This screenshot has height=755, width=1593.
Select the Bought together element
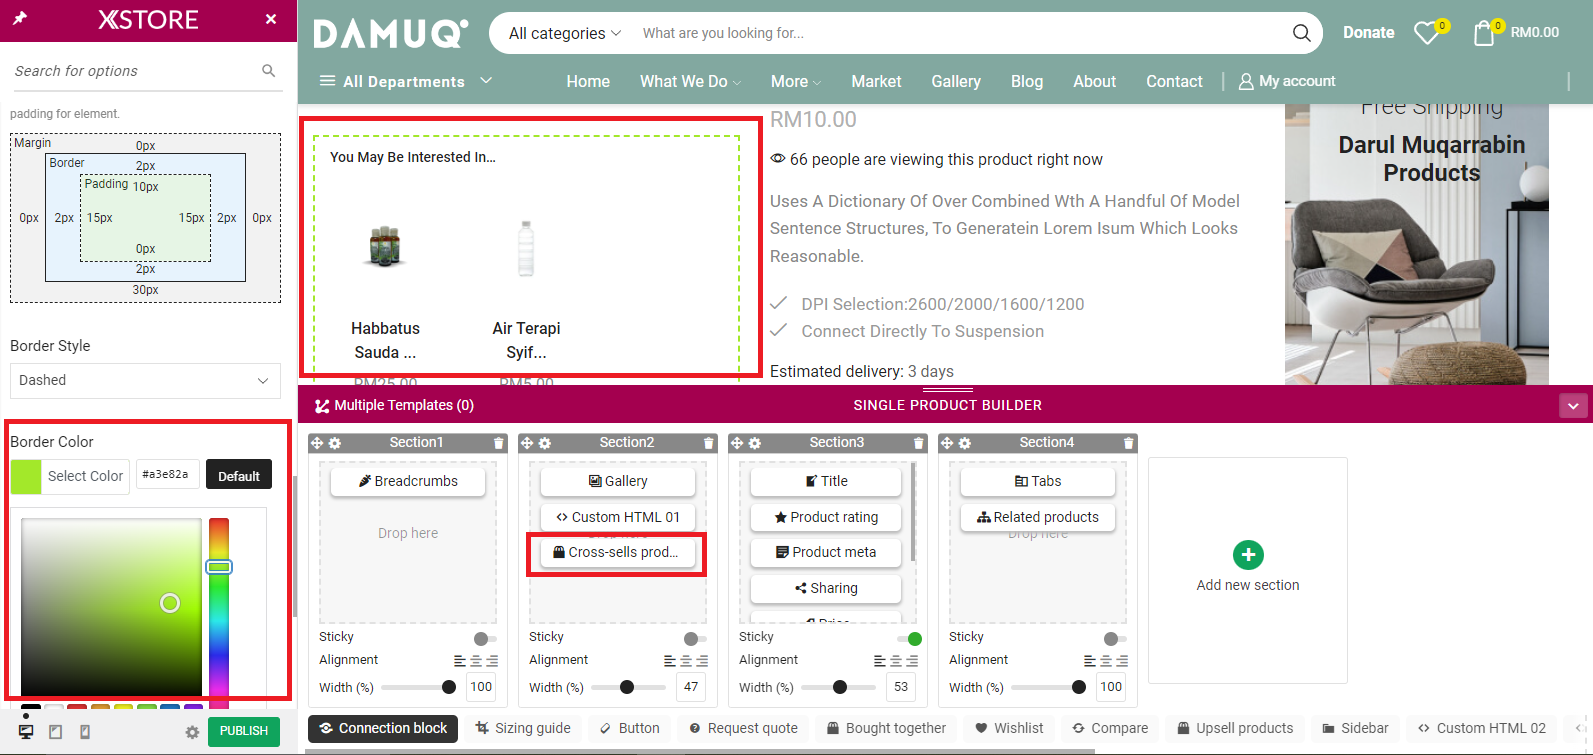coord(886,728)
